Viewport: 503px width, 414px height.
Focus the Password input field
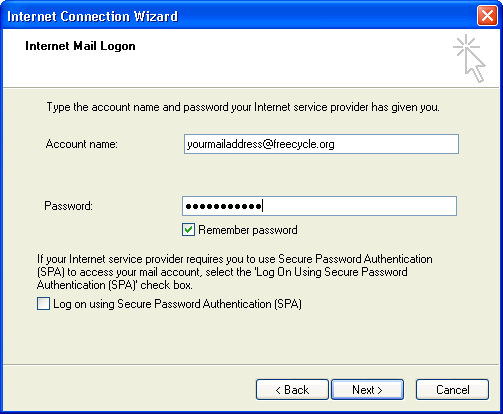click(319, 206)
